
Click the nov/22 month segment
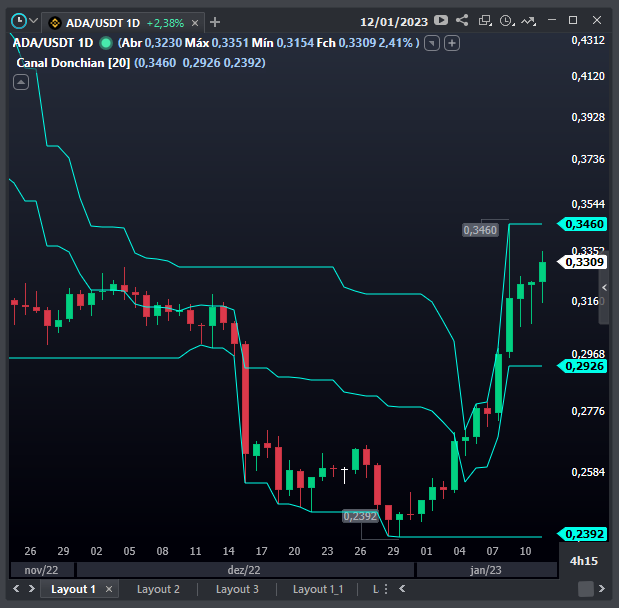(41, 570)
